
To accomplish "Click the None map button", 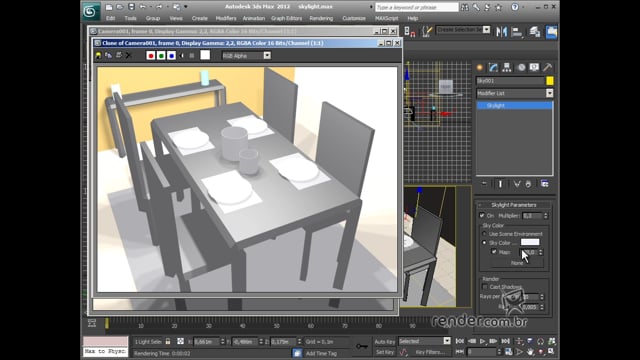I will tap(517, 263).
